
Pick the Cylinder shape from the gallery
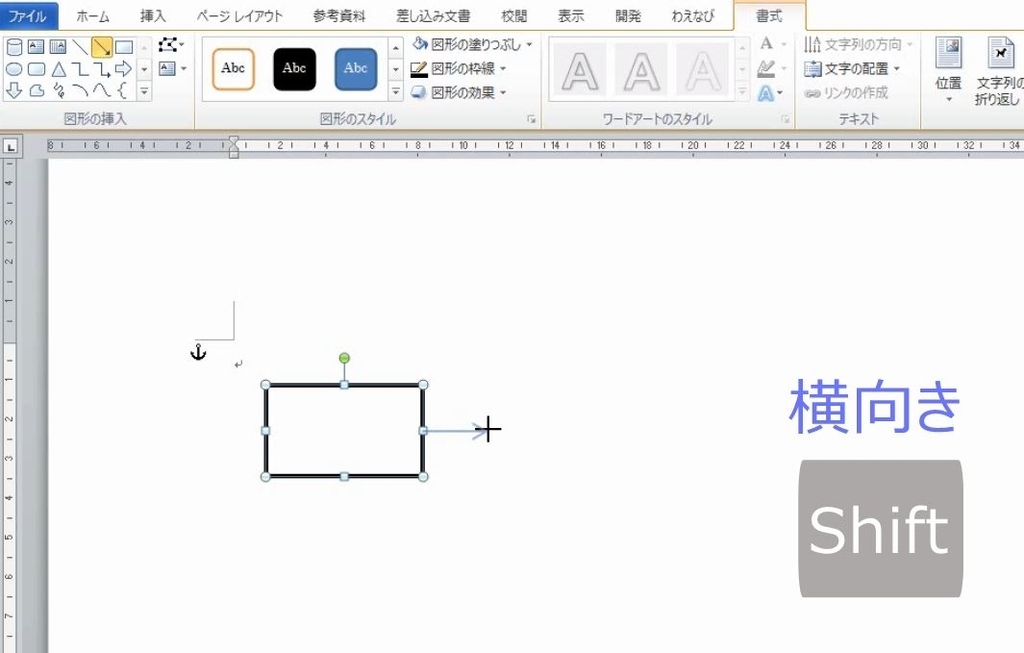pyautogui.click(x=16, y=47)
